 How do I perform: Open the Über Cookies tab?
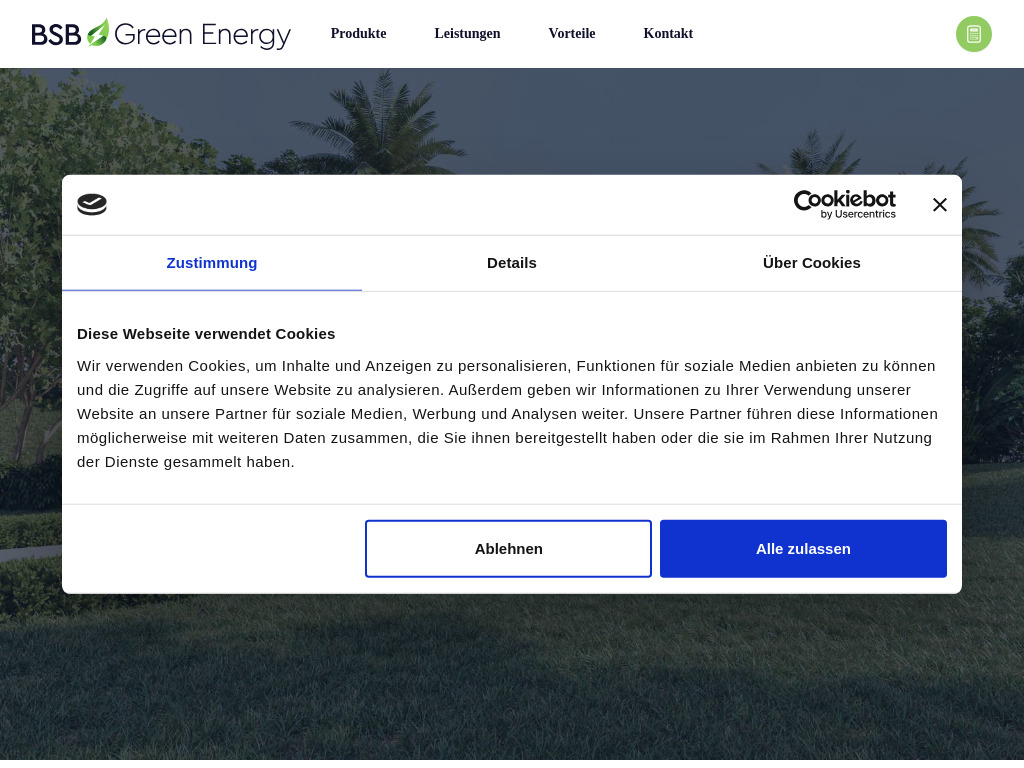tap(811, 263)
